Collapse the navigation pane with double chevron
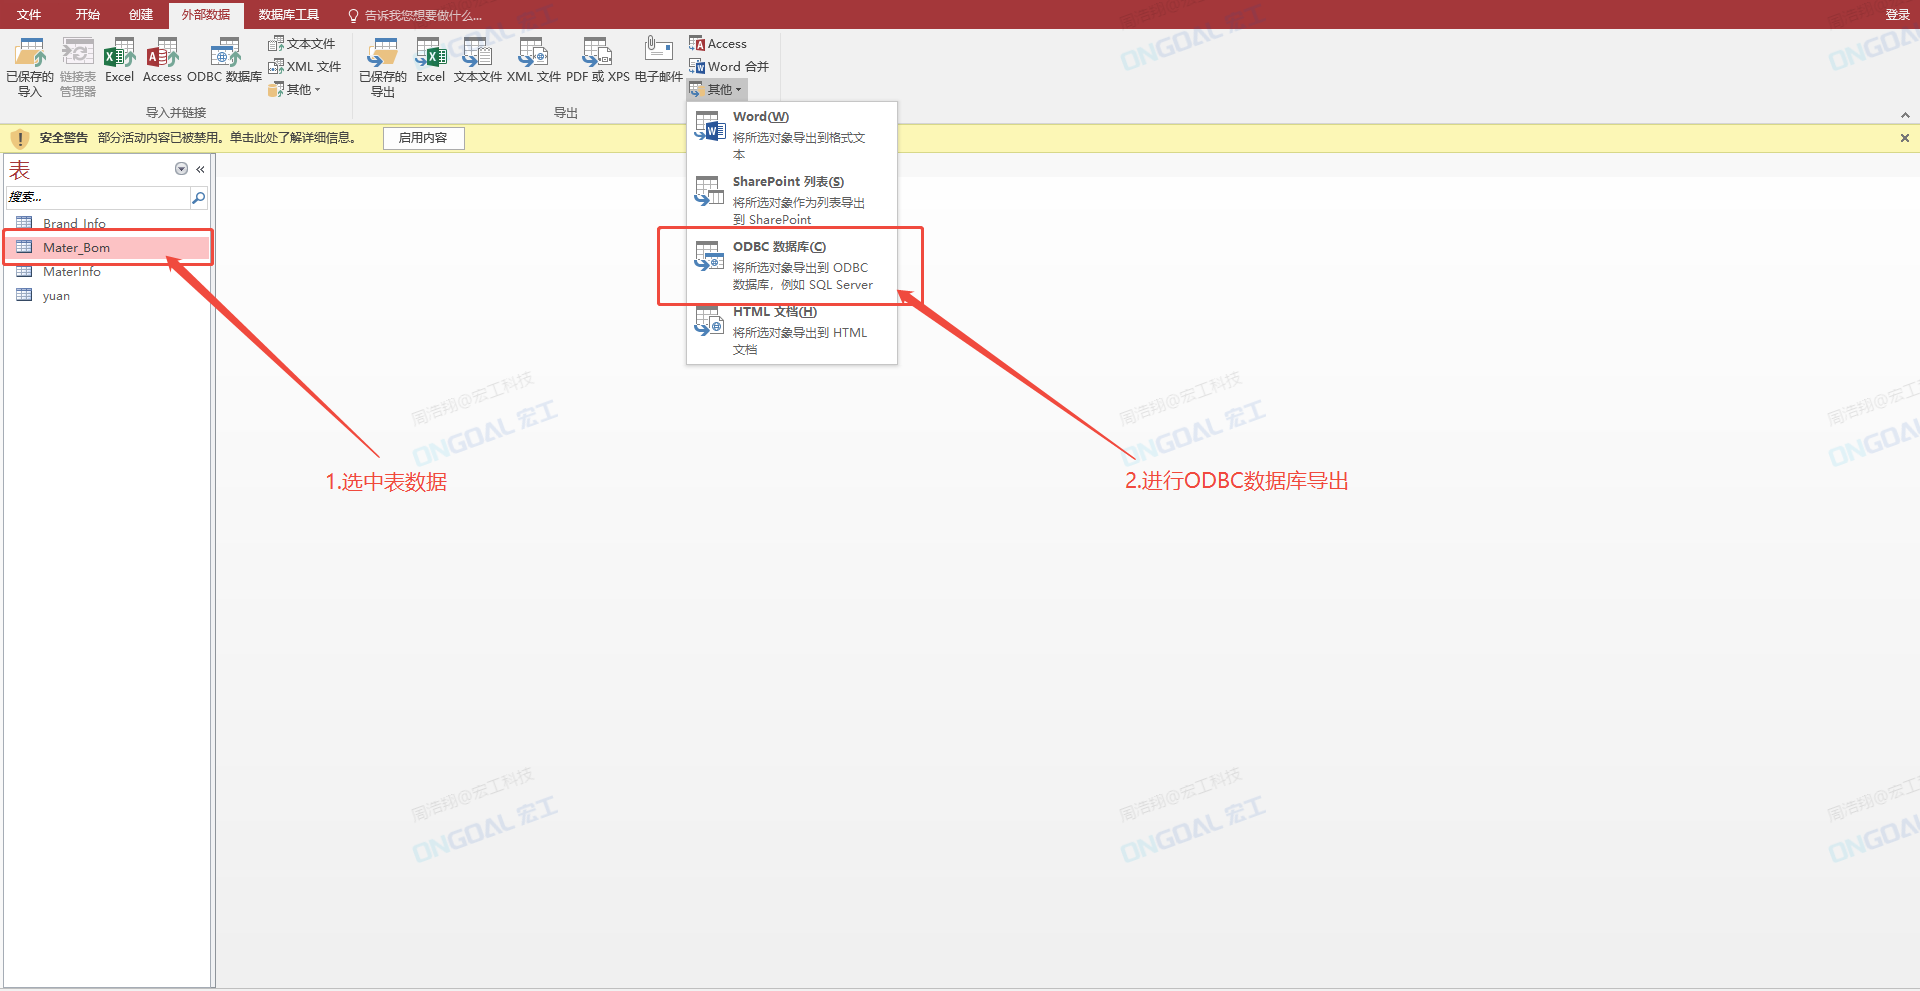Viewport: 1920px width, 991px height. (x=200, y=169)
